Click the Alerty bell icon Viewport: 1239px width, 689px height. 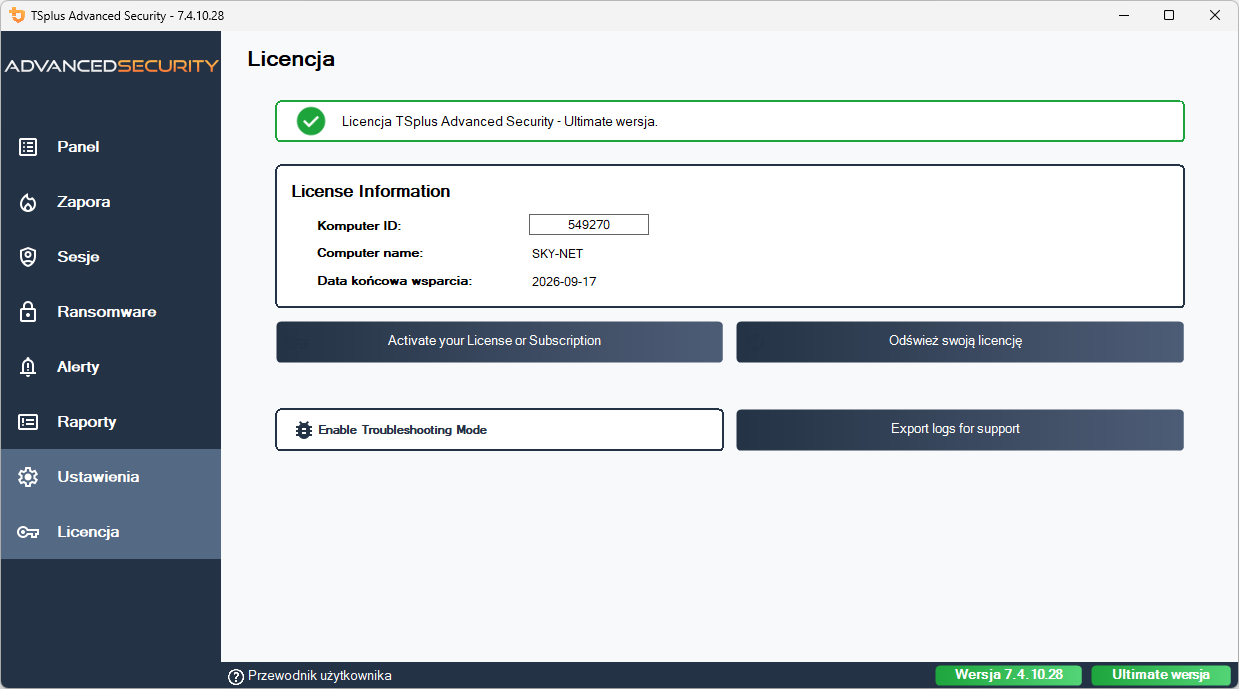point(28,367)
